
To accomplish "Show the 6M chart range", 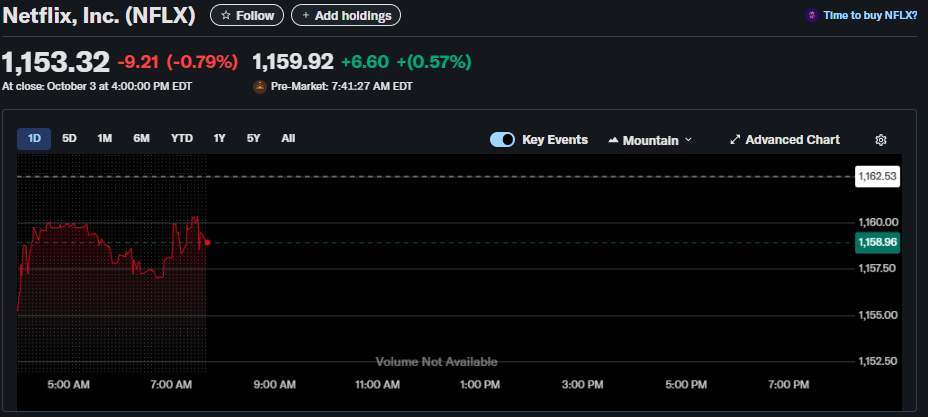I will pos(141,139).
